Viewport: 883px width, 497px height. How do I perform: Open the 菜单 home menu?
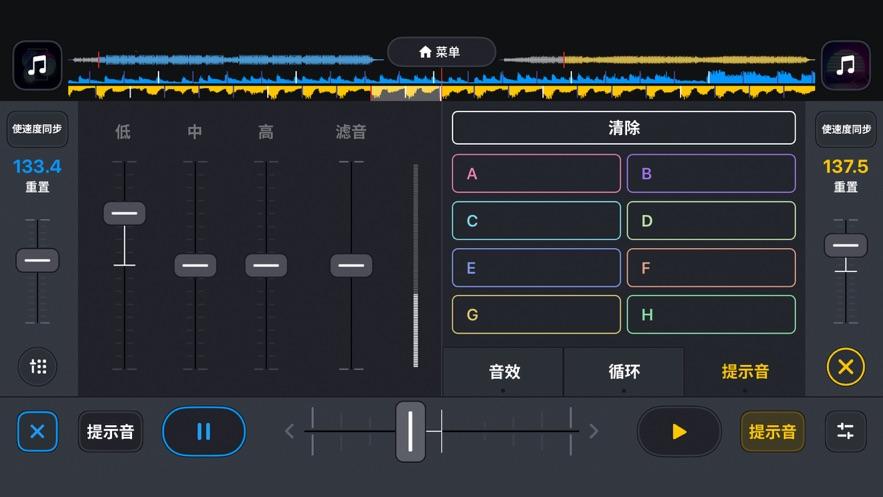(441, 52)
